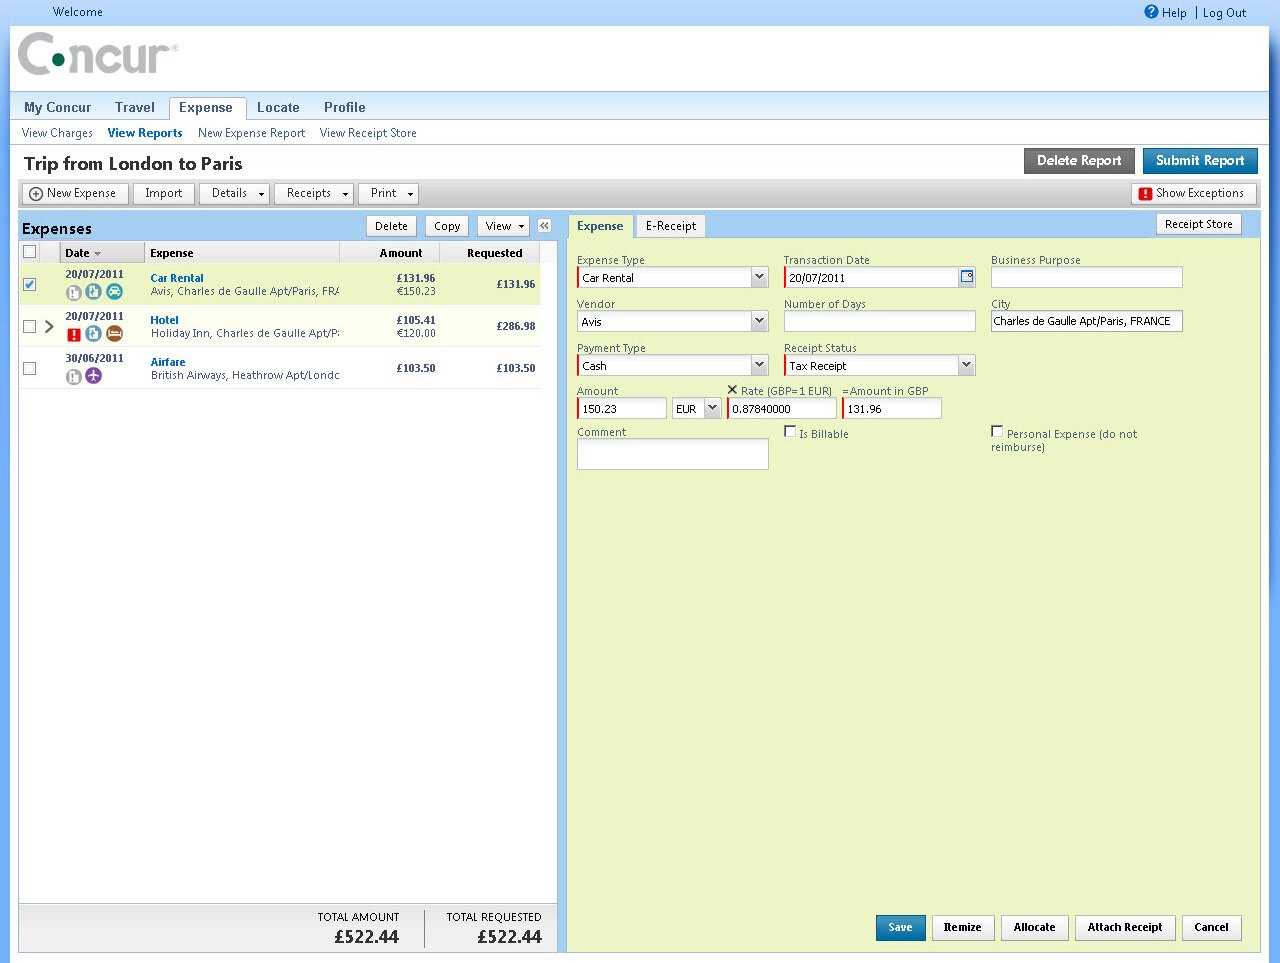Screen dimensions: 1280x963
Task: Enable the Is Billable checkbox
Action: (790, 432)
